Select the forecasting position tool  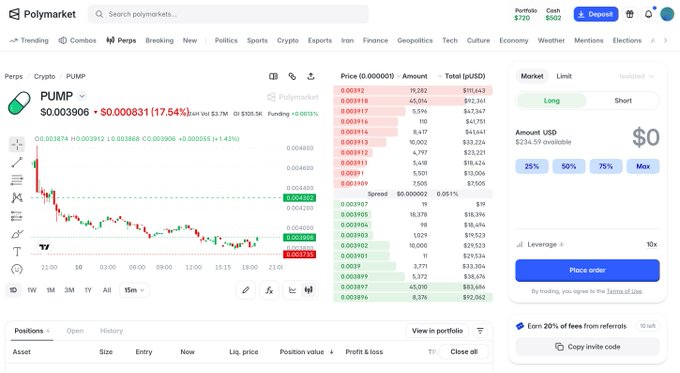17,216
